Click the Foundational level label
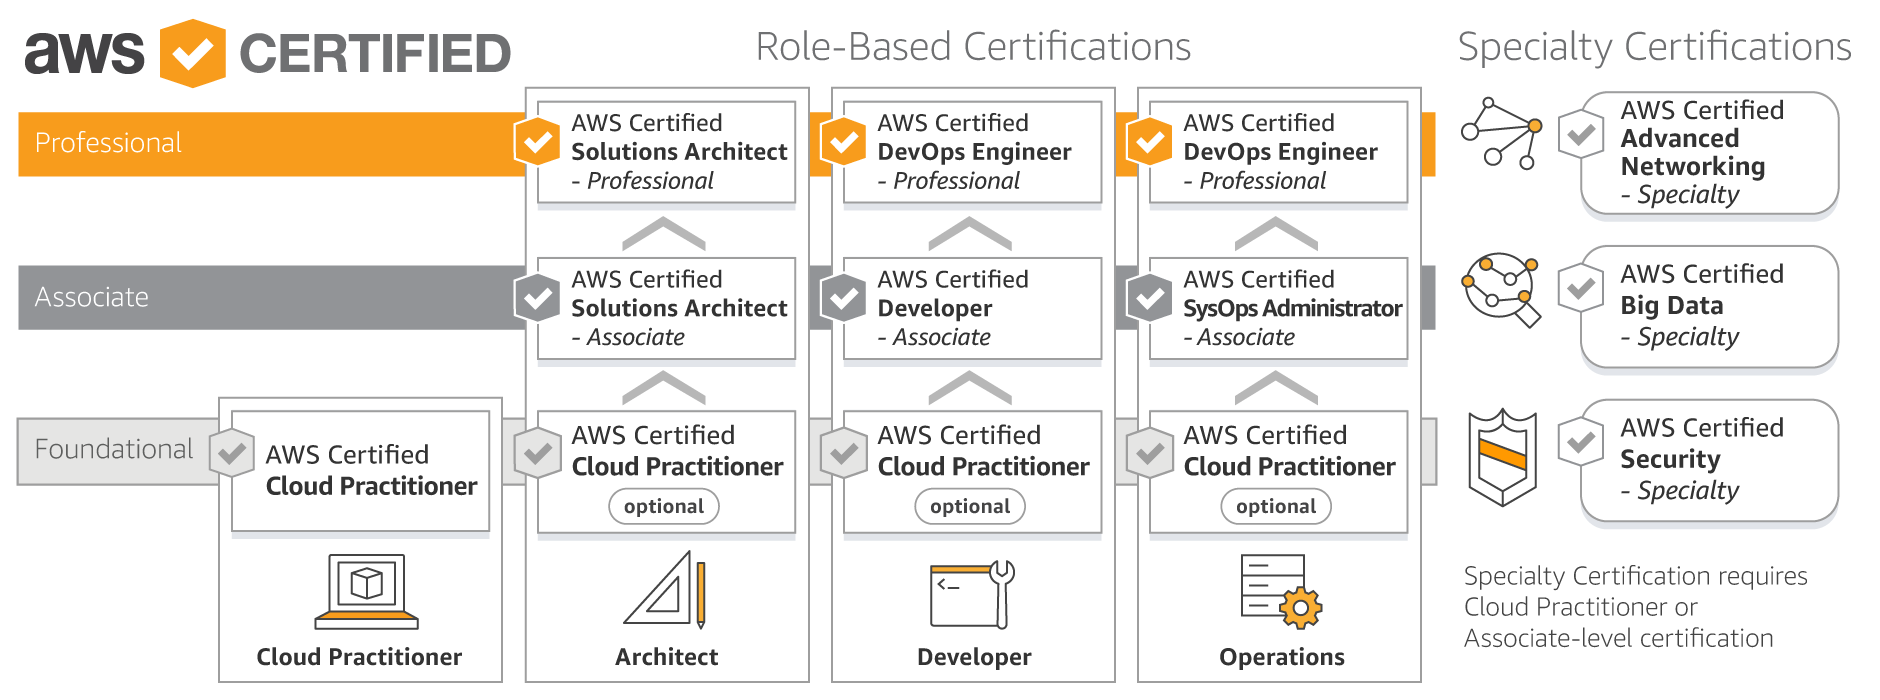Viewport: 1880px width, 700px height. click(113, 450)
